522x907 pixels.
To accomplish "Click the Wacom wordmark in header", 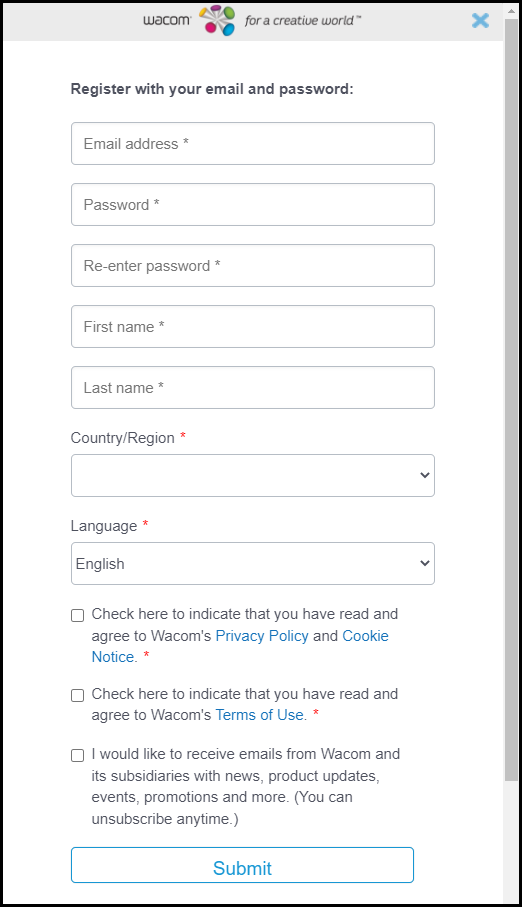I will coord(167,20).
